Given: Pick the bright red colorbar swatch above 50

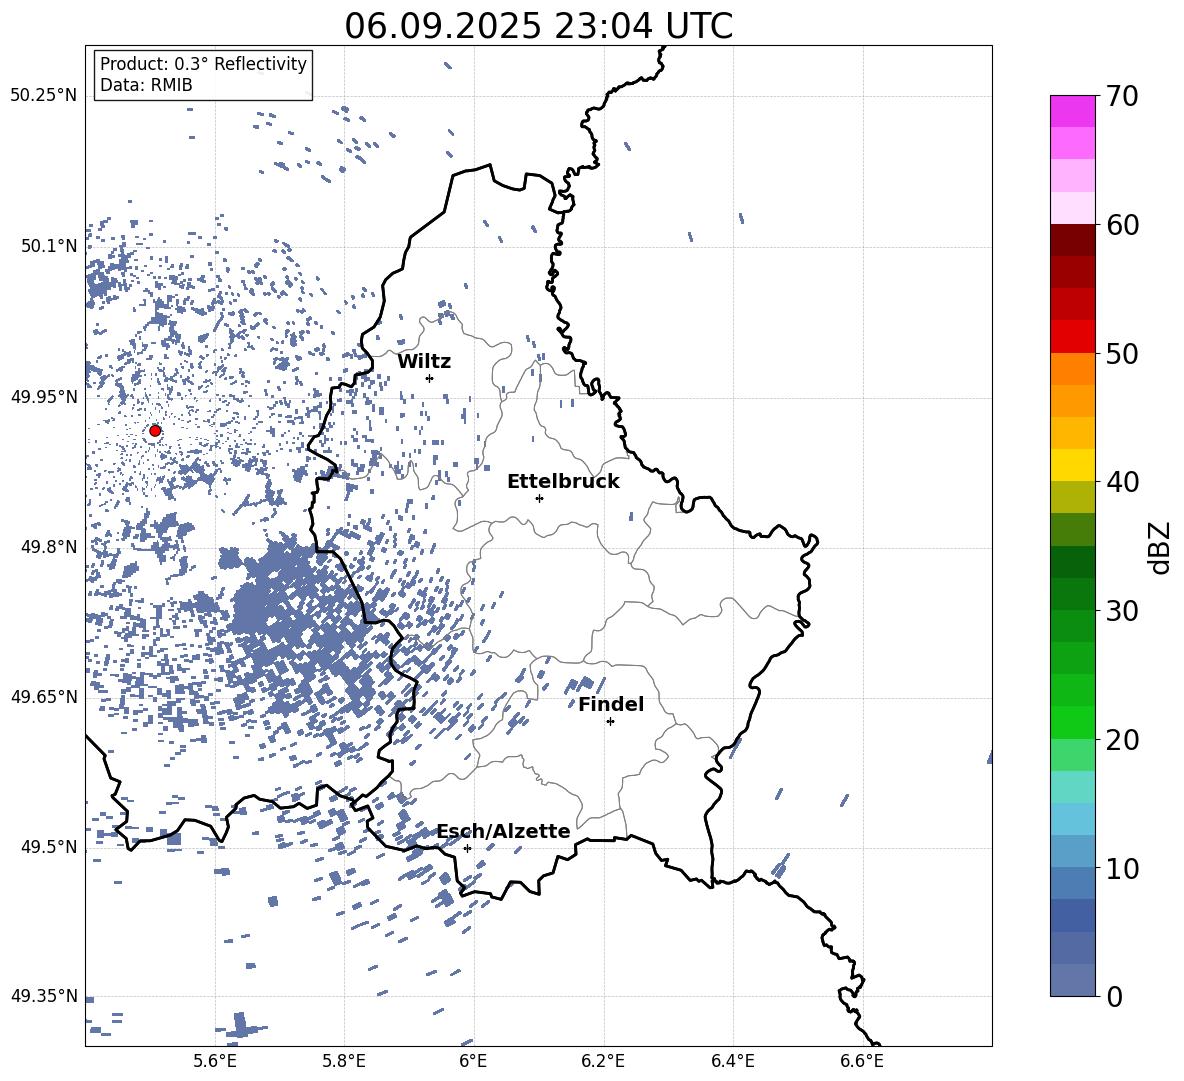Looking at the screenshot, I should pyautogui.click(x=1073, y=337).
